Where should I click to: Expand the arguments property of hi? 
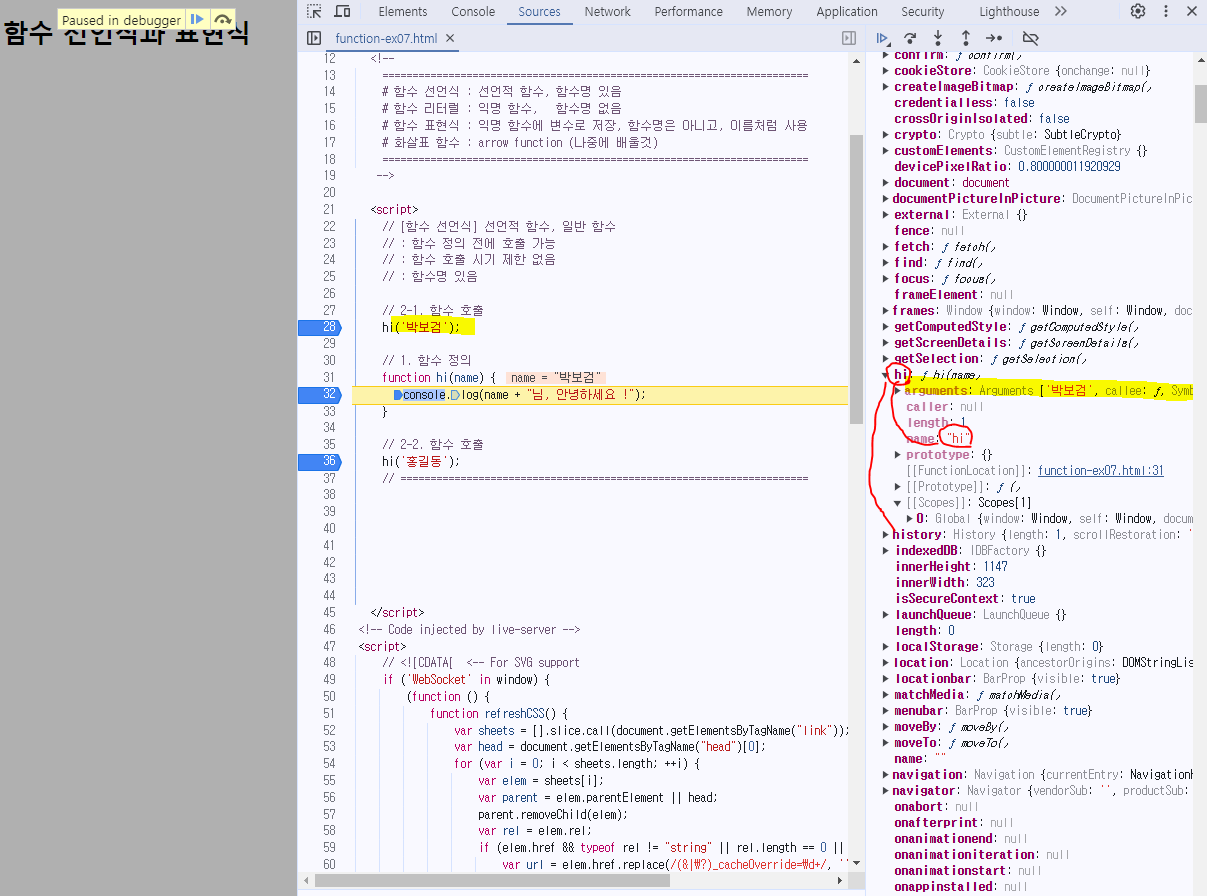(898, 391)
